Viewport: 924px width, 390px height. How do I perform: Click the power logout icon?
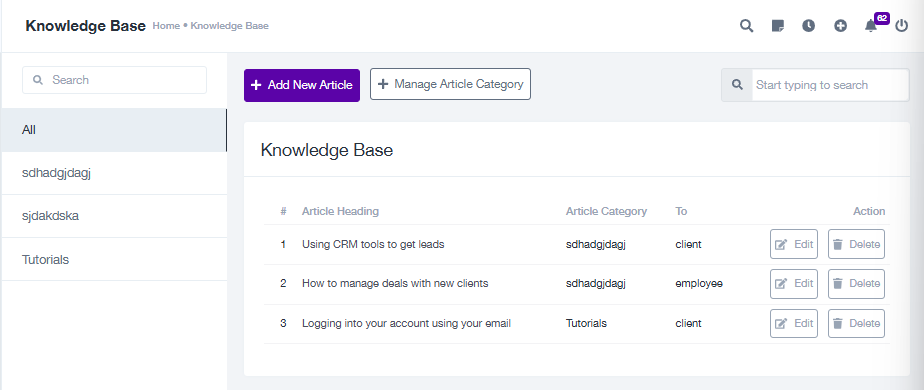click(x=902, y=26)
